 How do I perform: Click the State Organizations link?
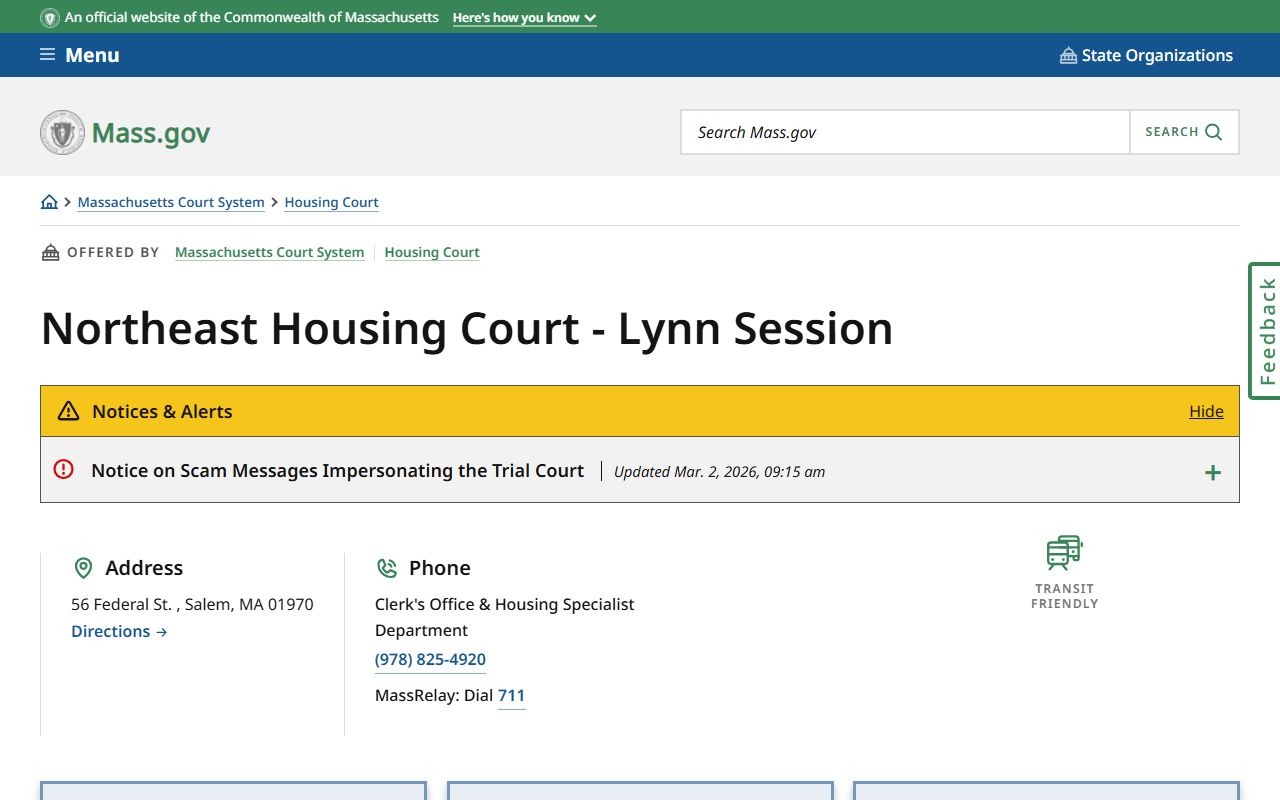coord(1146,55)
